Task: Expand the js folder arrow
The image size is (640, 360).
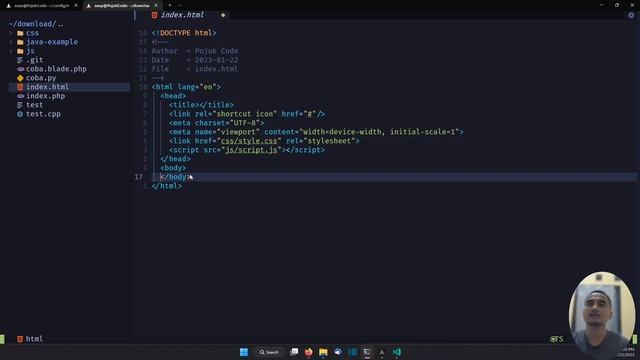Action: 11,51
